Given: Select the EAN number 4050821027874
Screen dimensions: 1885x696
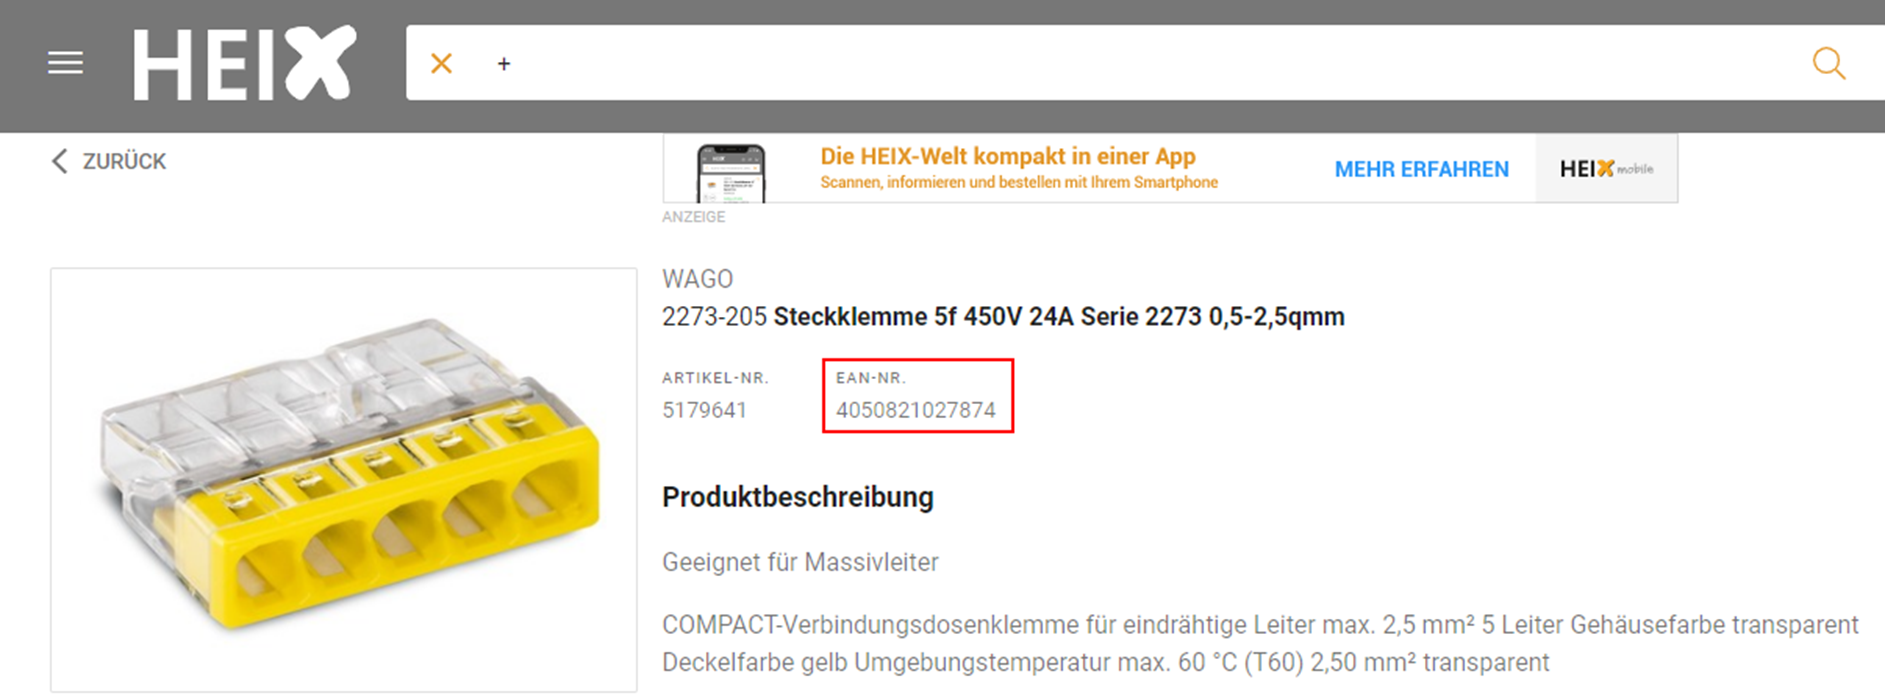Looking at the screenshot, I should coord(916,410).
